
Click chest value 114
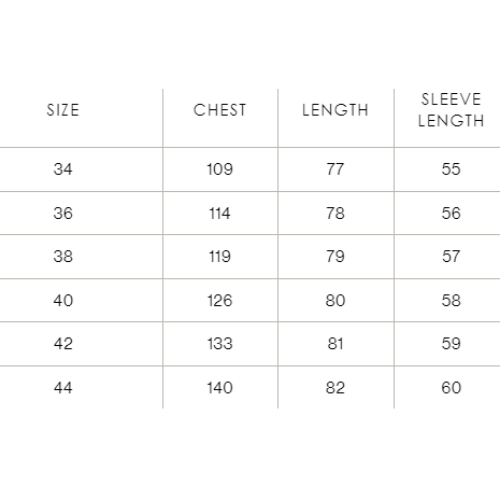(220, 213)
